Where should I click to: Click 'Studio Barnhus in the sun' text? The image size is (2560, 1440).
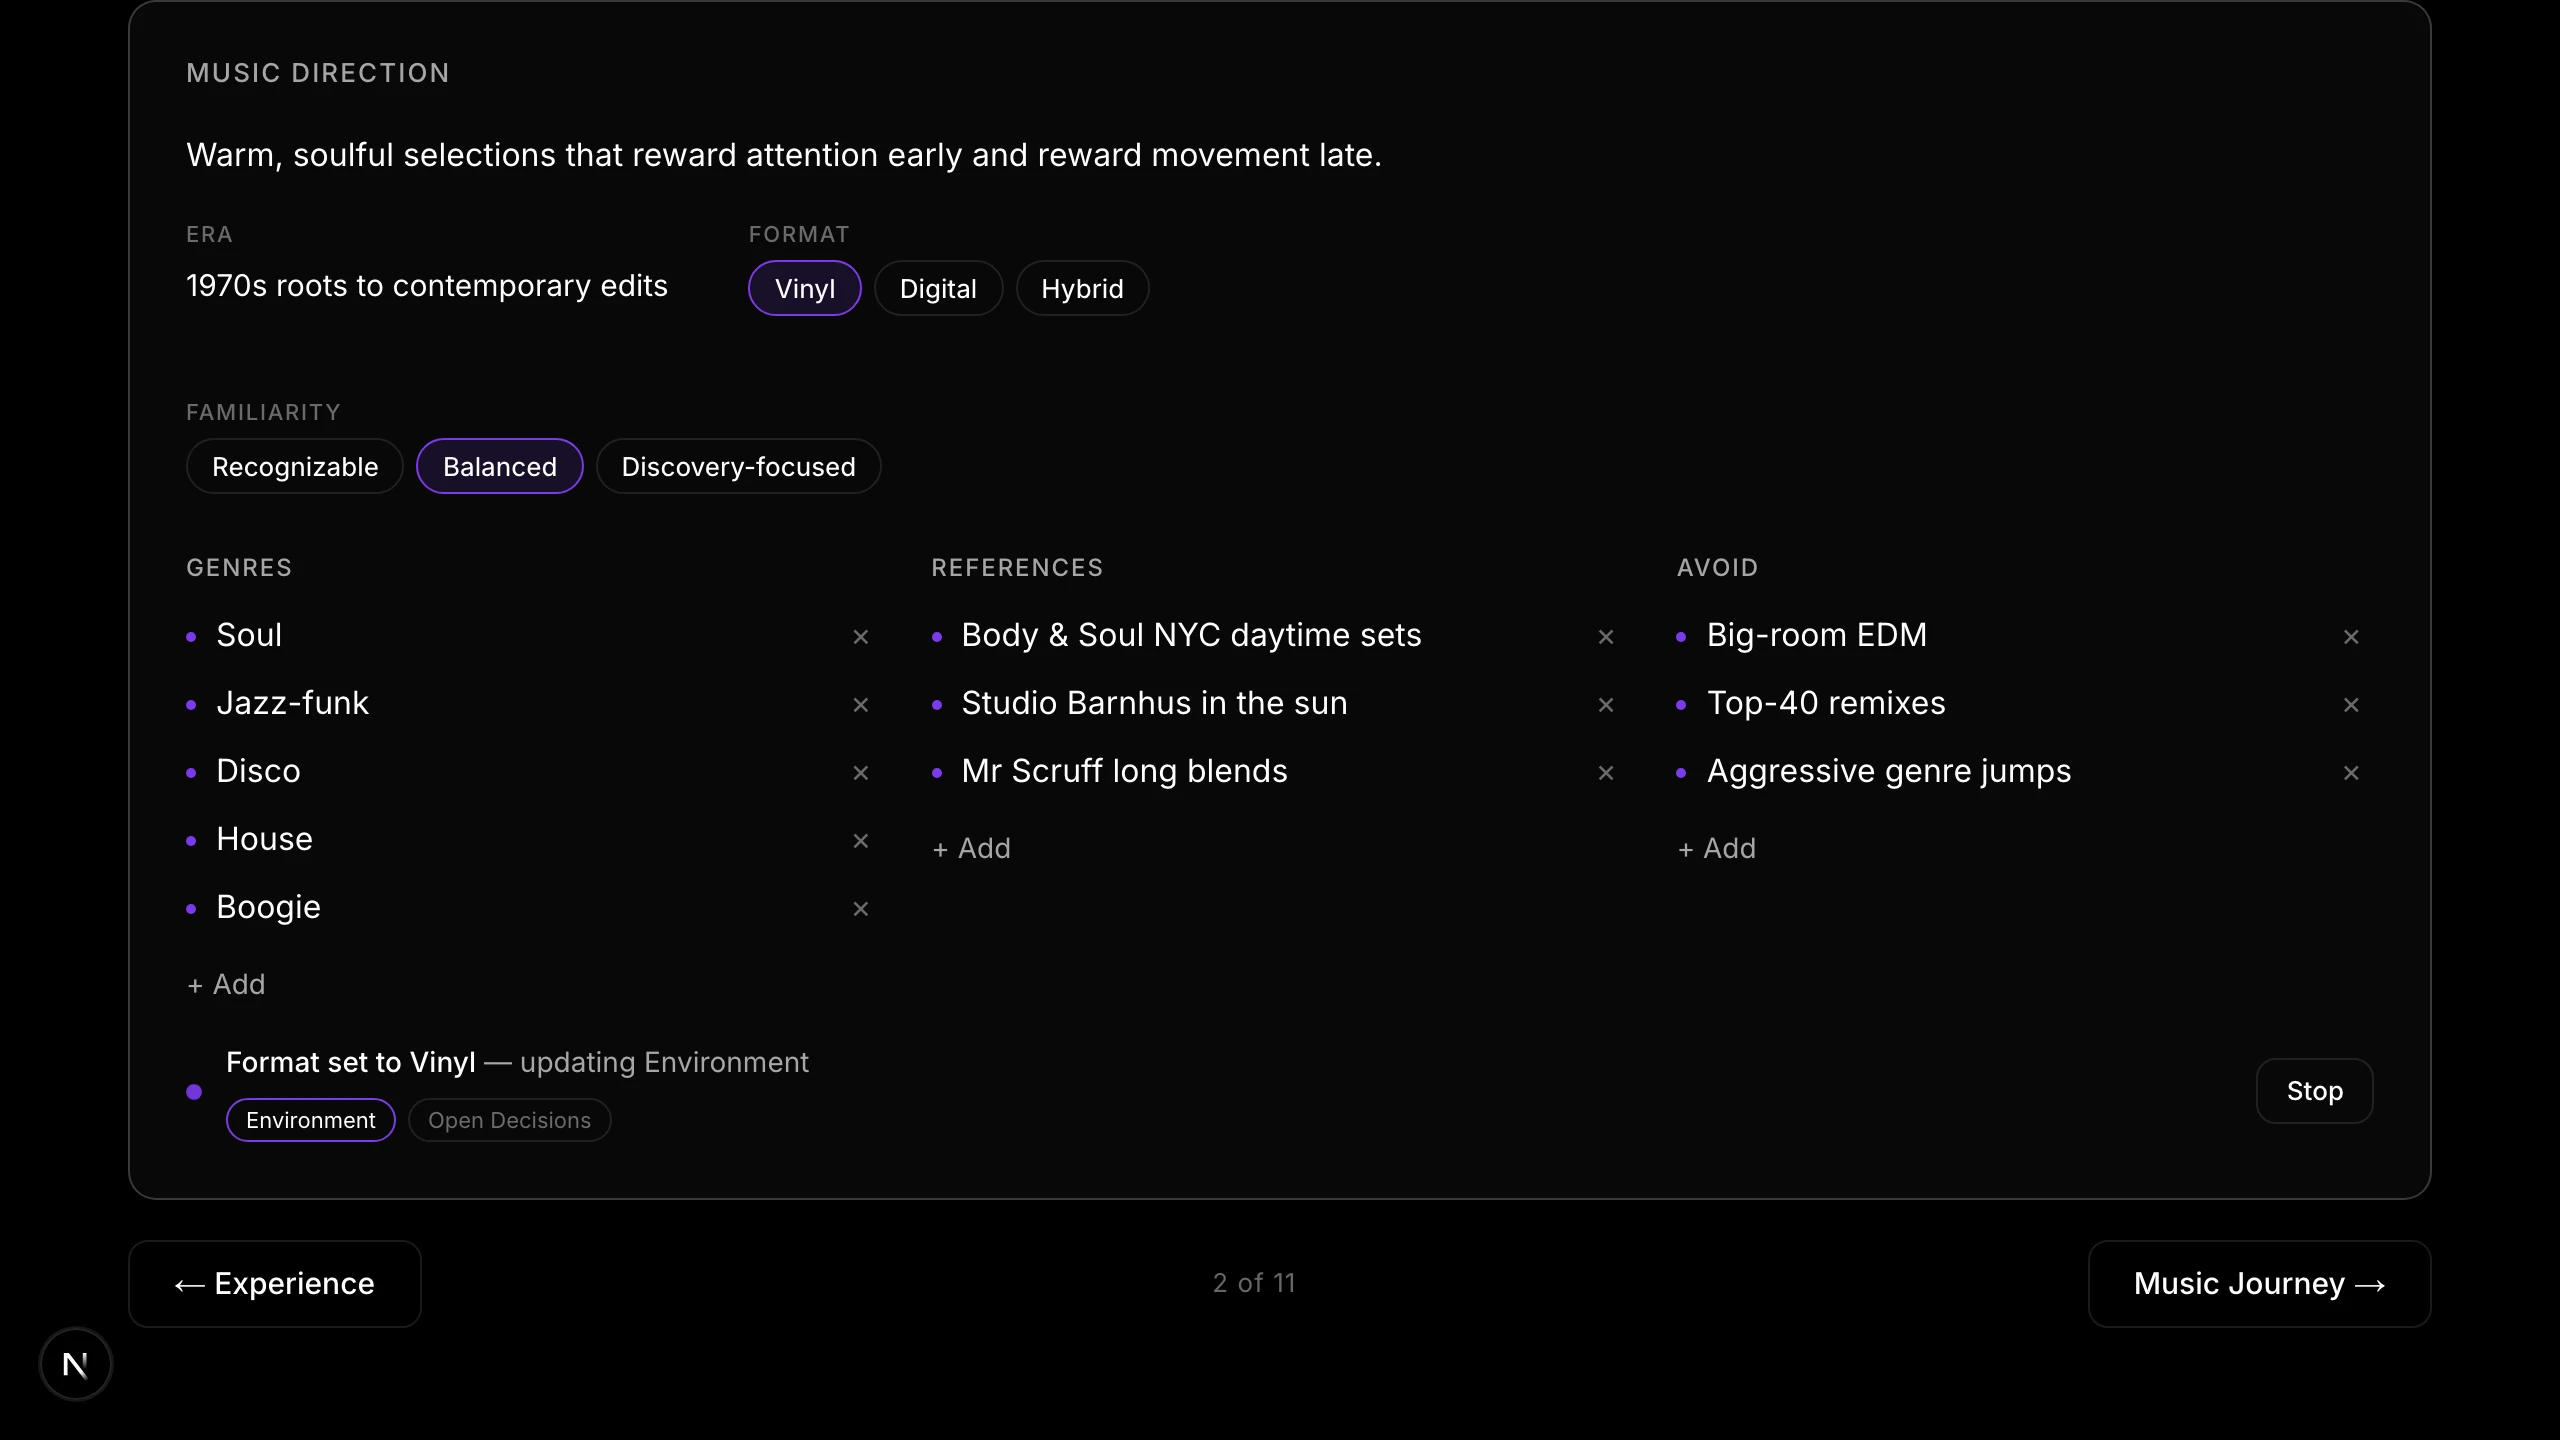click(x=1154, y=703)
